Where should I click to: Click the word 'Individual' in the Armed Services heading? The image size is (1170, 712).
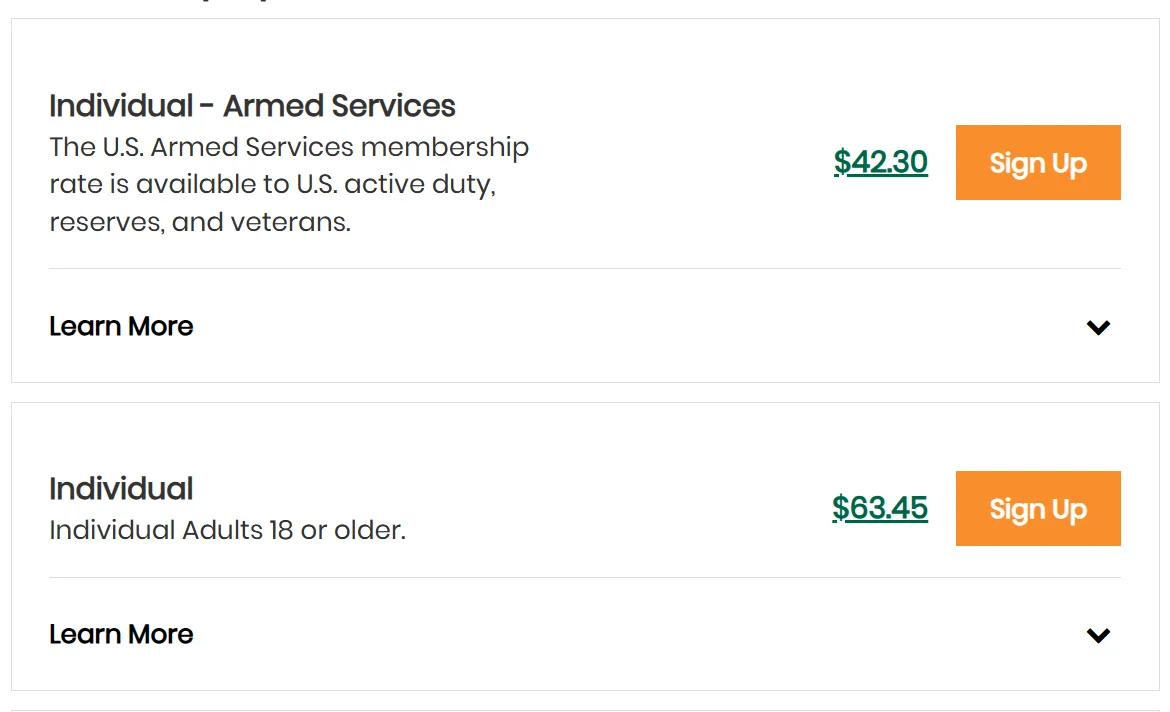121,106
